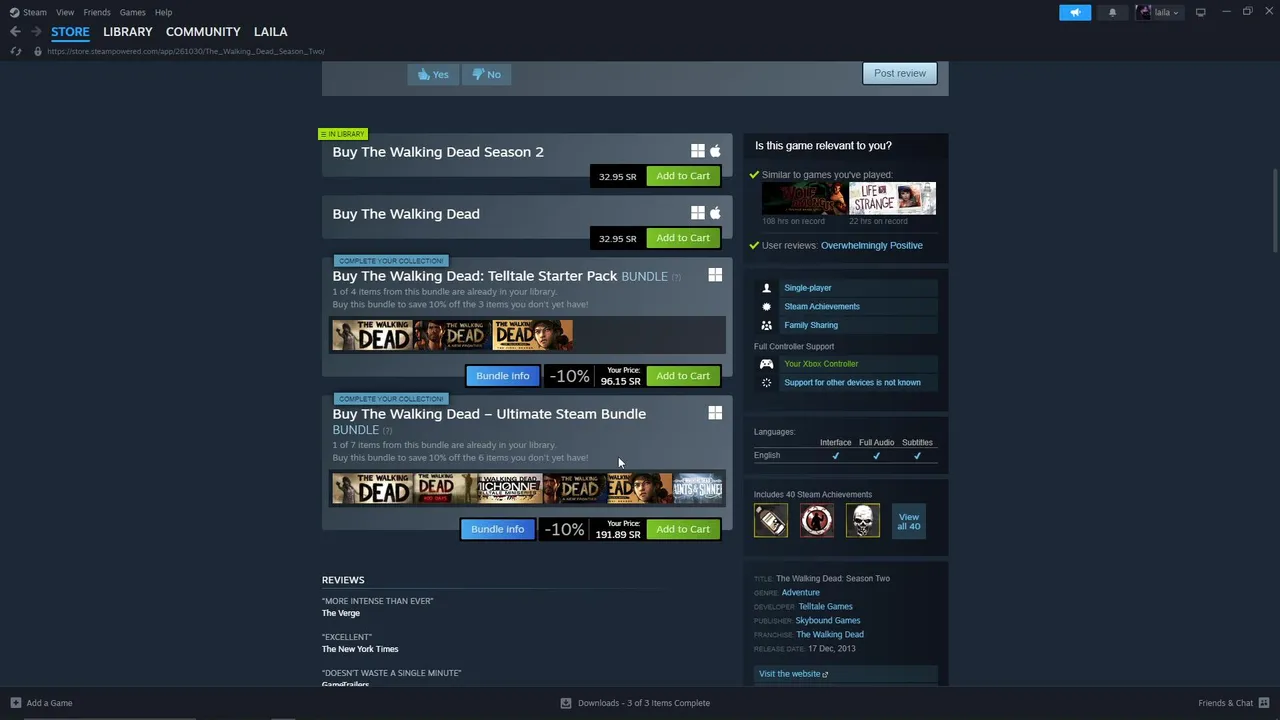Switch to the STORE tab
The image size is (1280, 720).
[70, 32]
